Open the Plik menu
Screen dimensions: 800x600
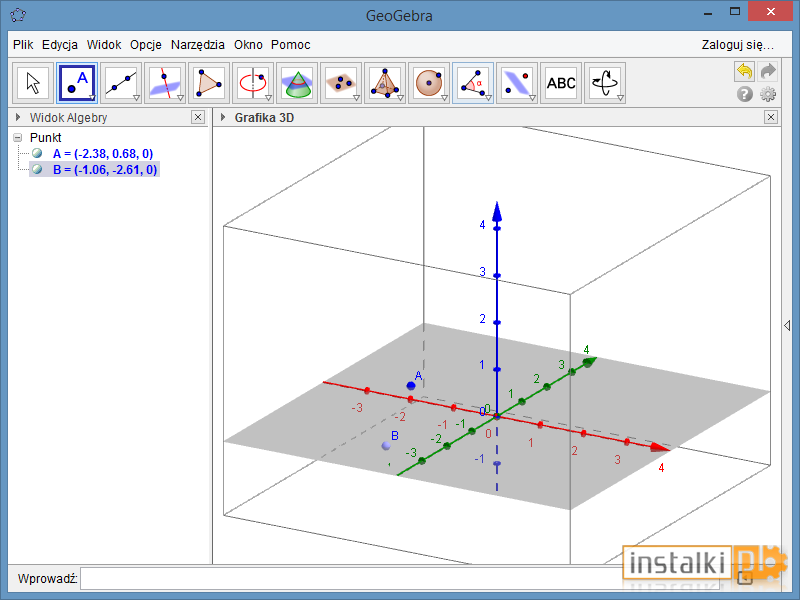(23, 45)
